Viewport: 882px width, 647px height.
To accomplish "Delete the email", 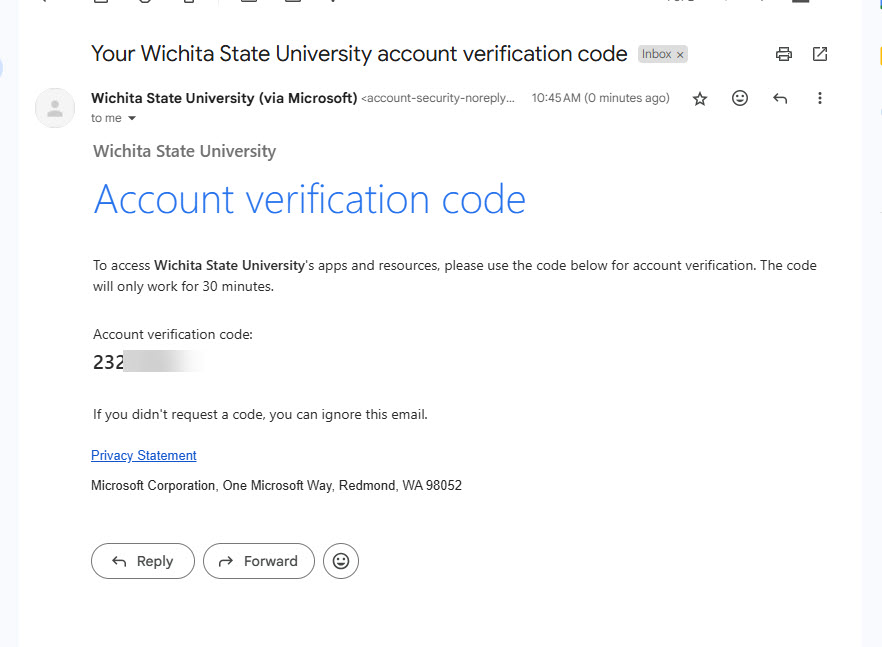I will pos(190,3).
